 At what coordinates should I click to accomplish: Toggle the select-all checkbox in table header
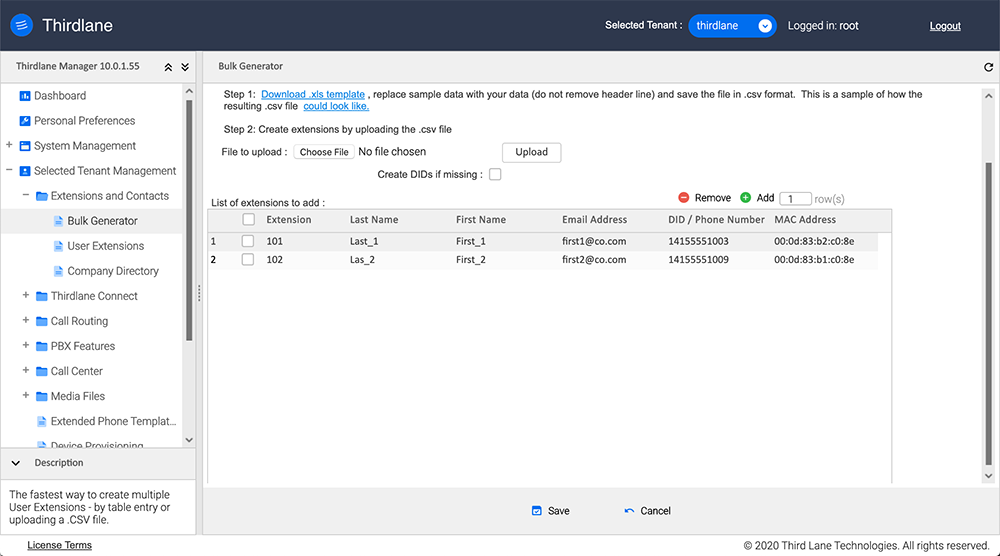coord(248,220)
